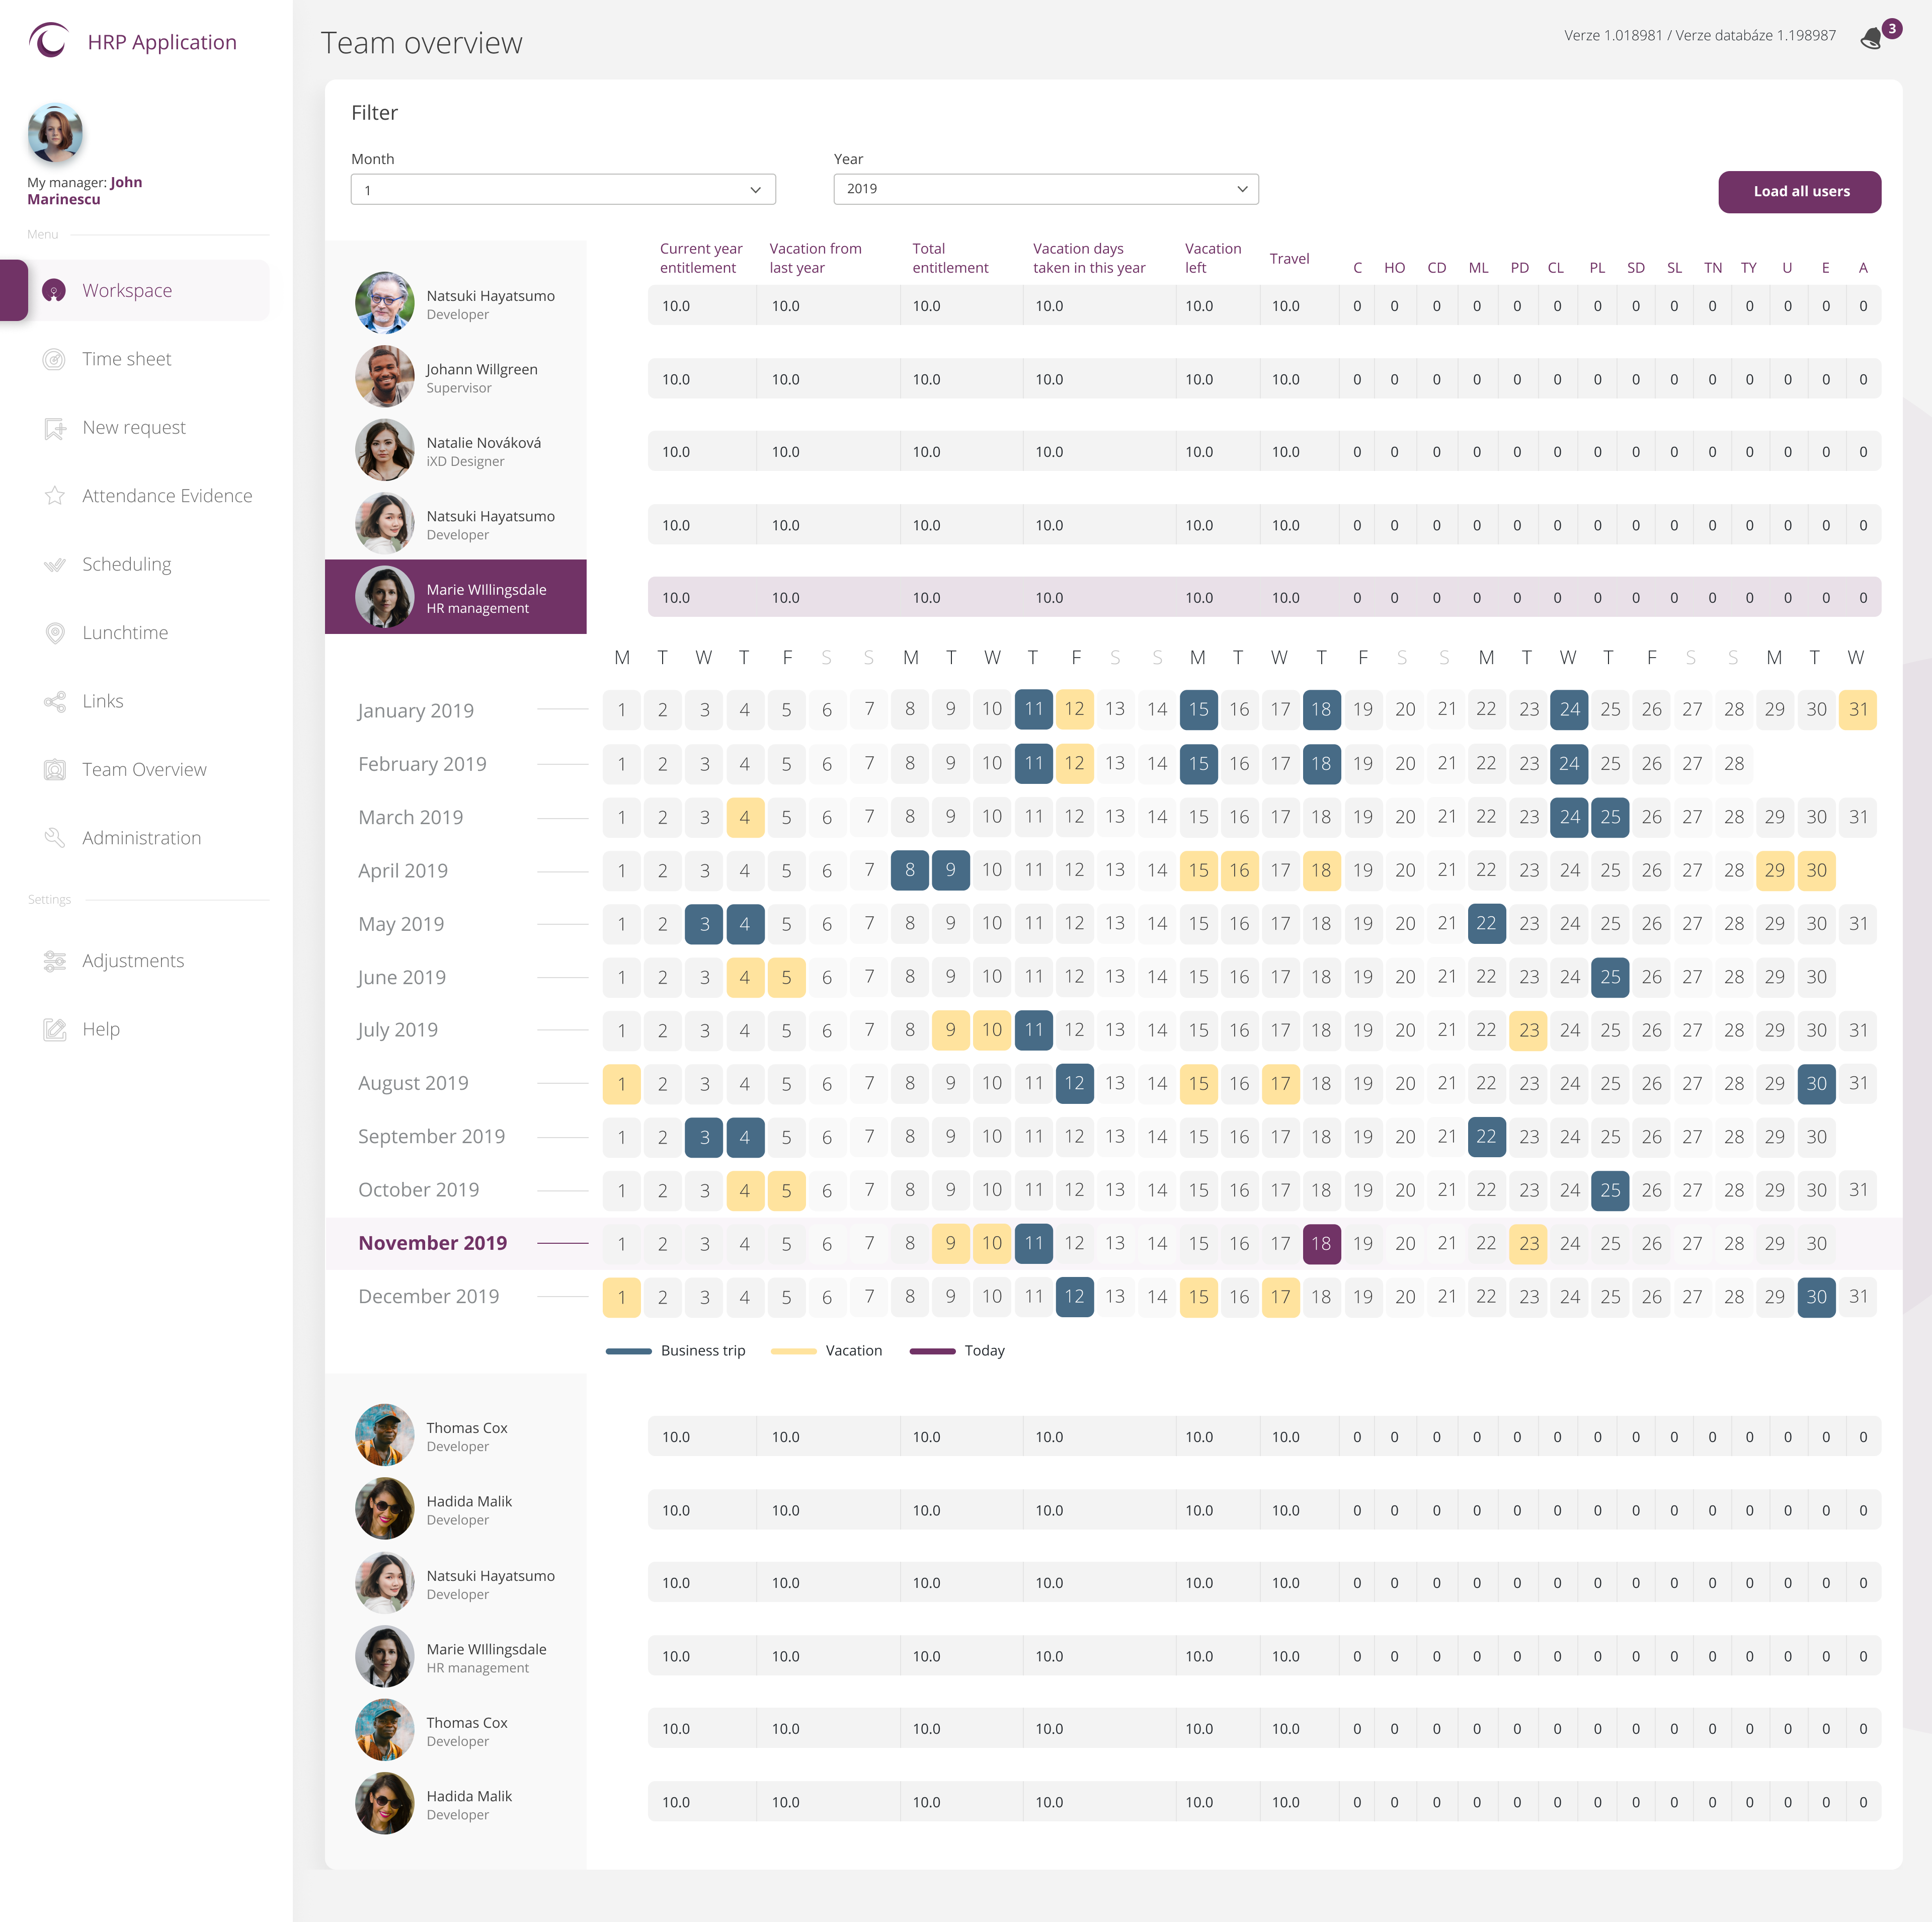Click the Today legend color swatch
Screen dimensions: 1932x1922
[932, 1351]
